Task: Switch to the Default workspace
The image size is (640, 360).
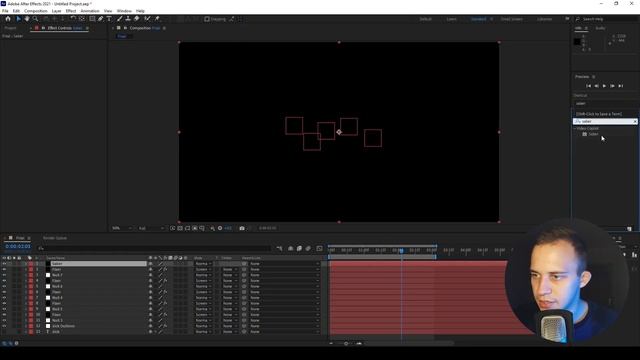Action: [x=425, y=19]
